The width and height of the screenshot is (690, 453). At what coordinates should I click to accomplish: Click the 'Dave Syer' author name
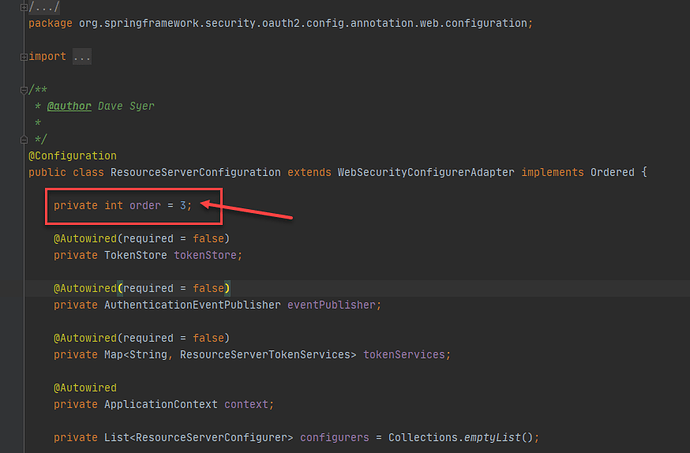click(126, 106)
